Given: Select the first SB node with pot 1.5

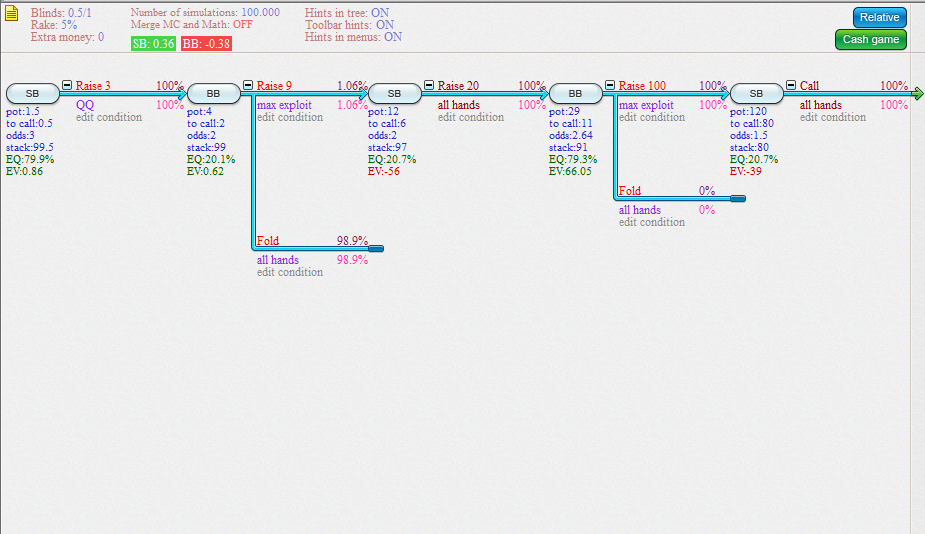Looking at the screenshot, I should click(32, 93).
